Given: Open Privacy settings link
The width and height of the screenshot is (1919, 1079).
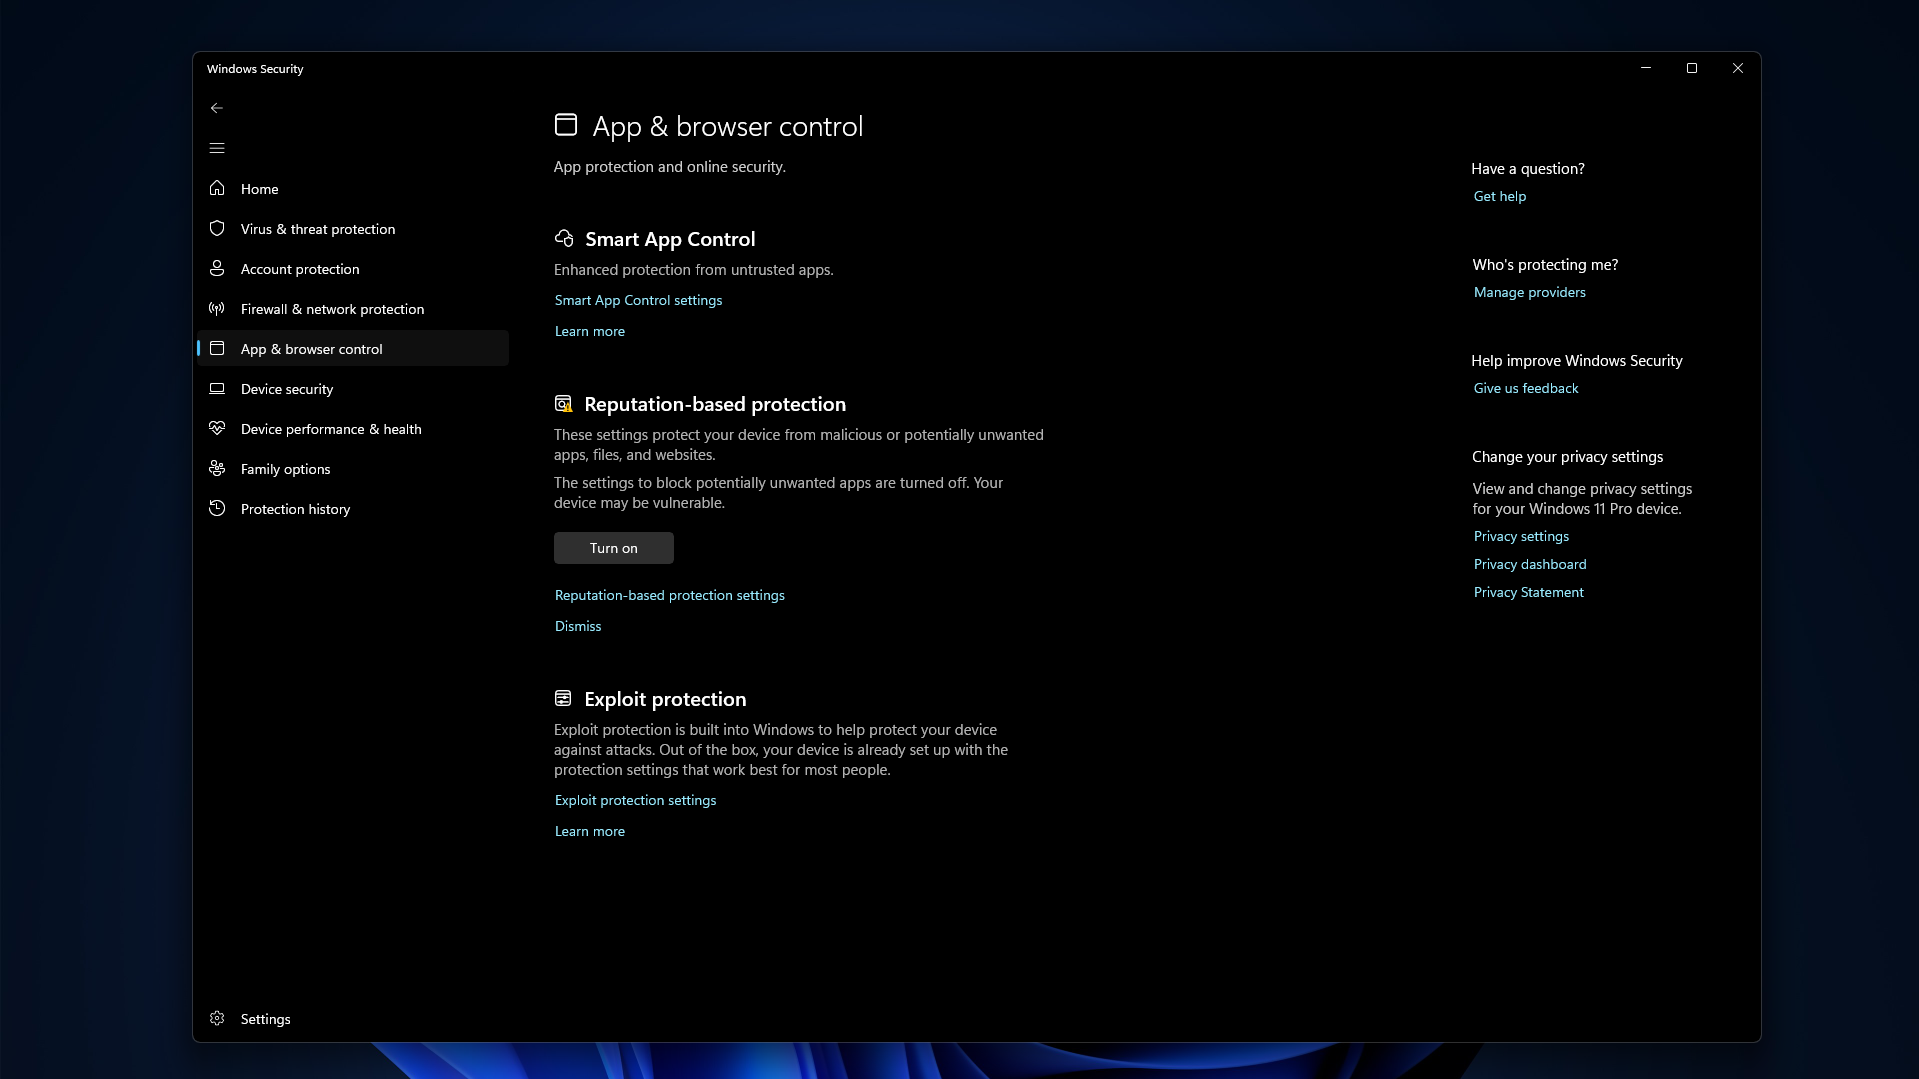Looking at the screenshot, I should point(1521,536).
